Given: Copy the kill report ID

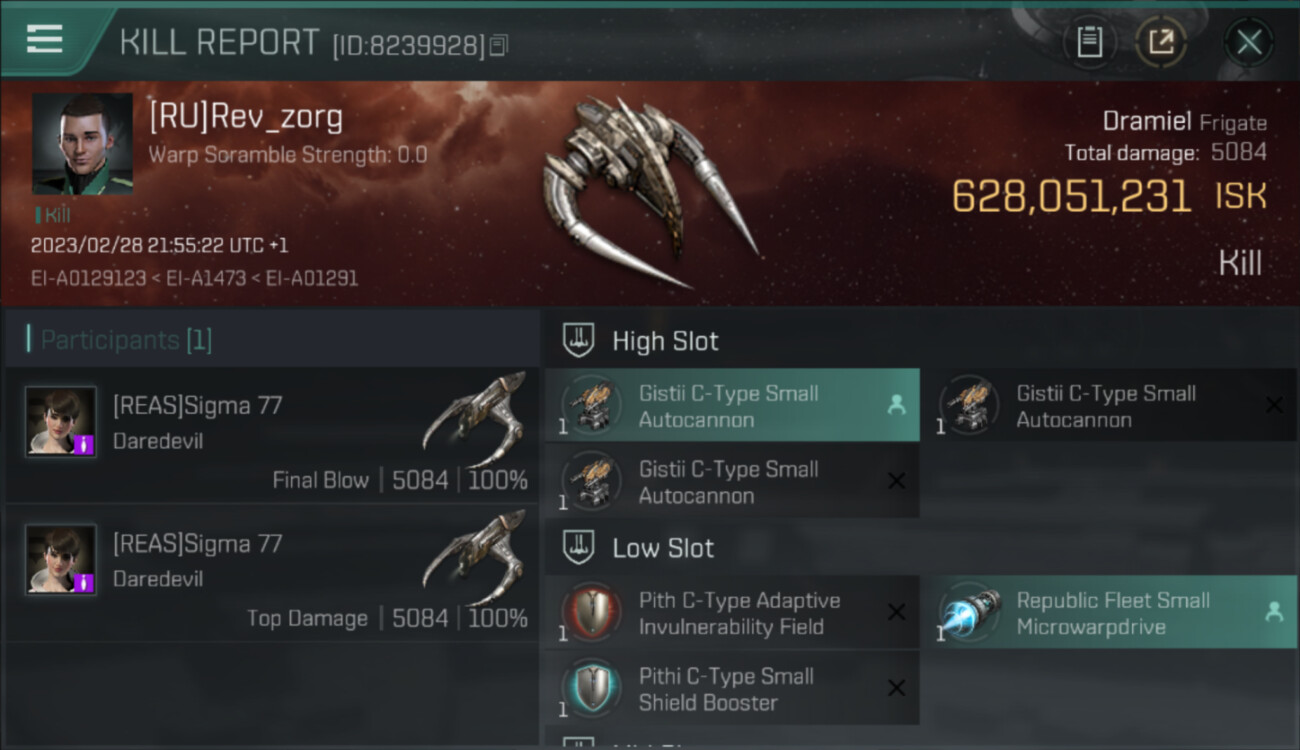Looking at the screenshot, I should pyautogui.click(x=498, y=45).
